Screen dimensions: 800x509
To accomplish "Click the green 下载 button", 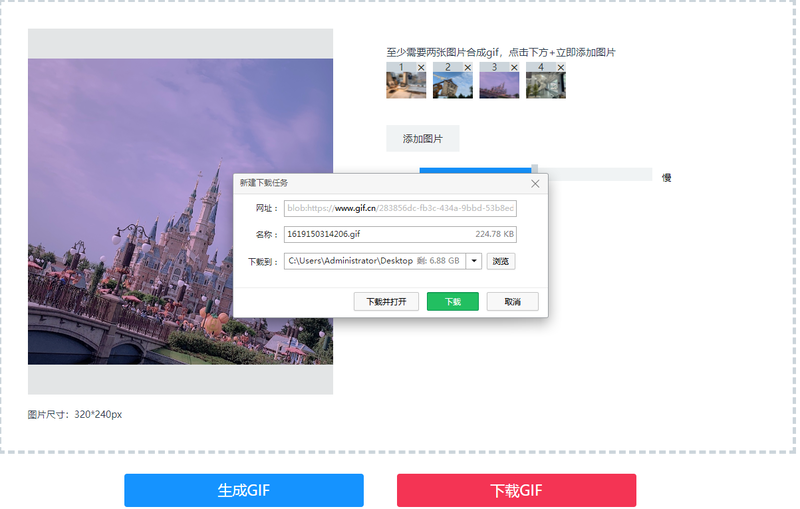I will tap(453, 301).
